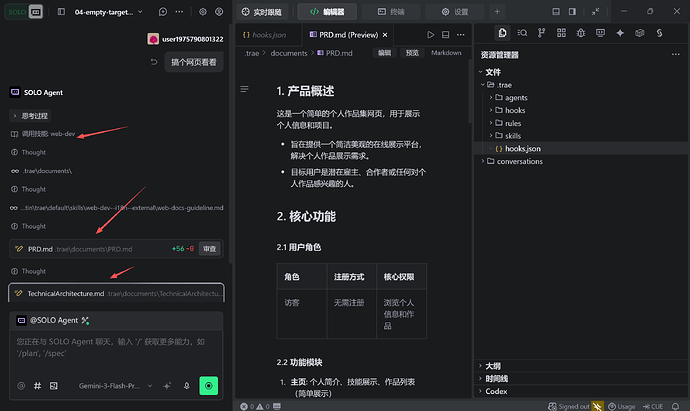Image resolution: width=690 pixels, height=411 pixels.
Task: Insert # context reference
Action: coord(37,386)
